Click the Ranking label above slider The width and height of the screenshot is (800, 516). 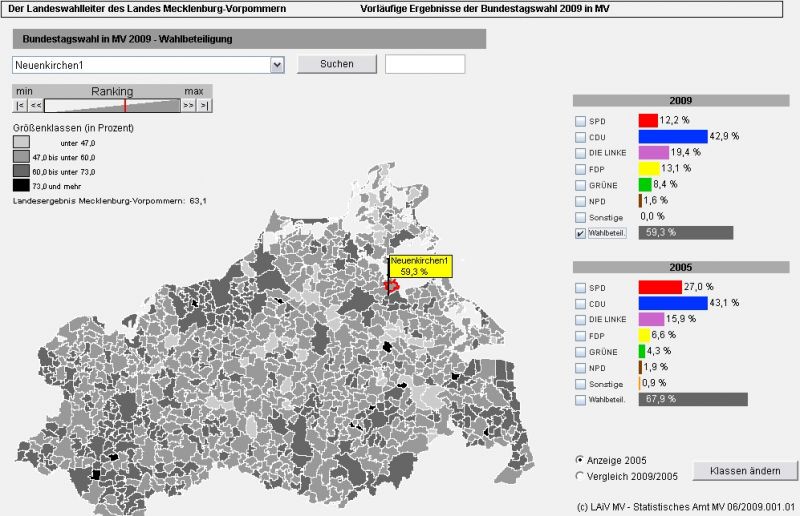pos(112,91)
